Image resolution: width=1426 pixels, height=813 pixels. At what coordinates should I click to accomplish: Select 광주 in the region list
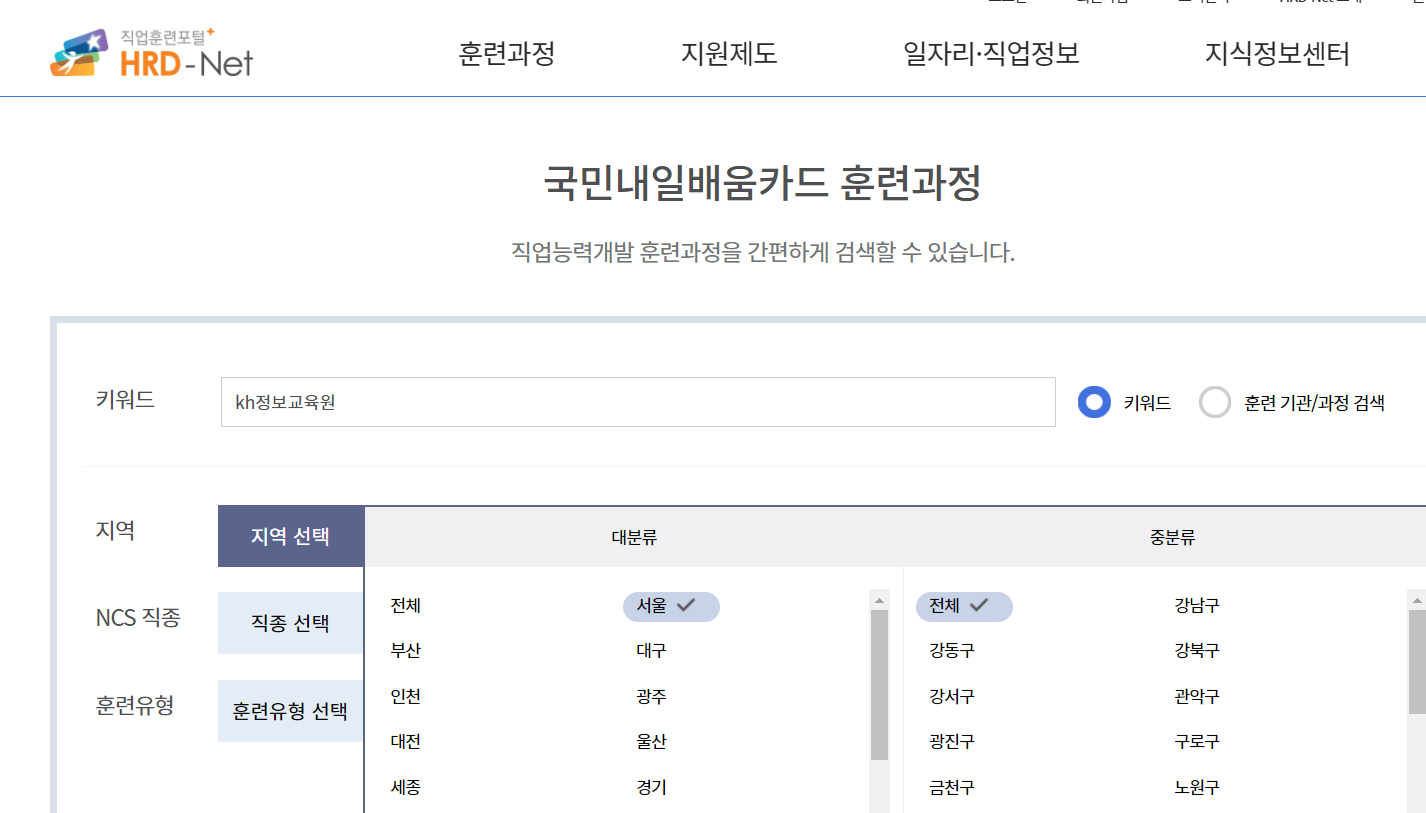(x=651, y=697)
